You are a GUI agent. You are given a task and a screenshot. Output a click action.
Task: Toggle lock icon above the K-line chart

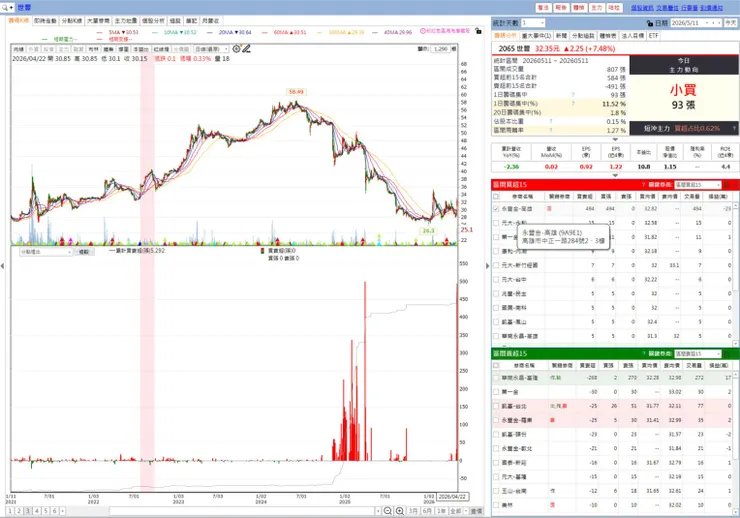(x=479, y=31)
